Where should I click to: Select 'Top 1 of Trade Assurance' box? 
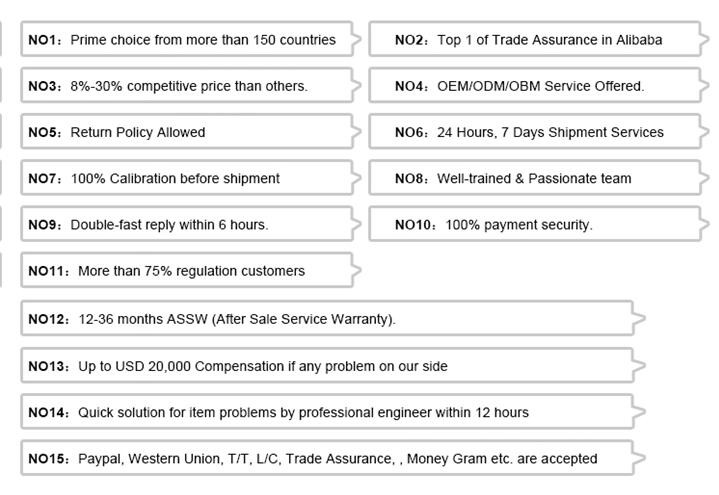pyautogui.click(x=529, y=40)
